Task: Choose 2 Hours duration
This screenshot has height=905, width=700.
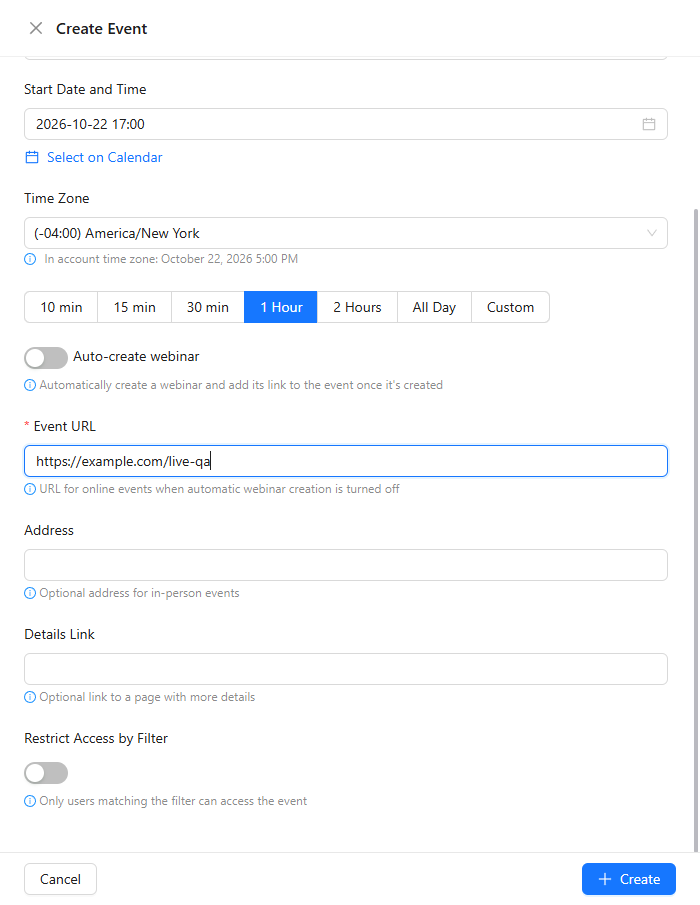Action: tap(357, 307)
